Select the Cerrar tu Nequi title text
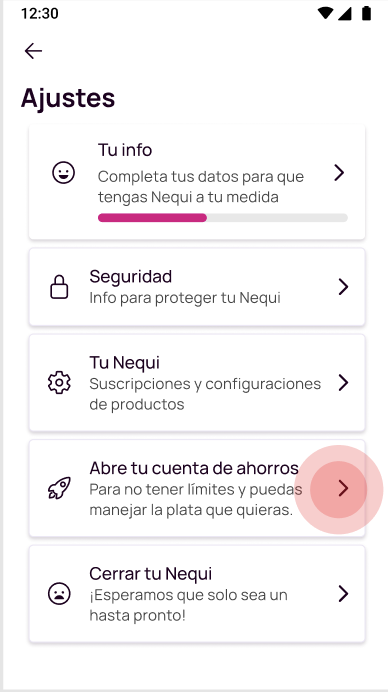This screenshot has width=388, height=692. (151, 574)
